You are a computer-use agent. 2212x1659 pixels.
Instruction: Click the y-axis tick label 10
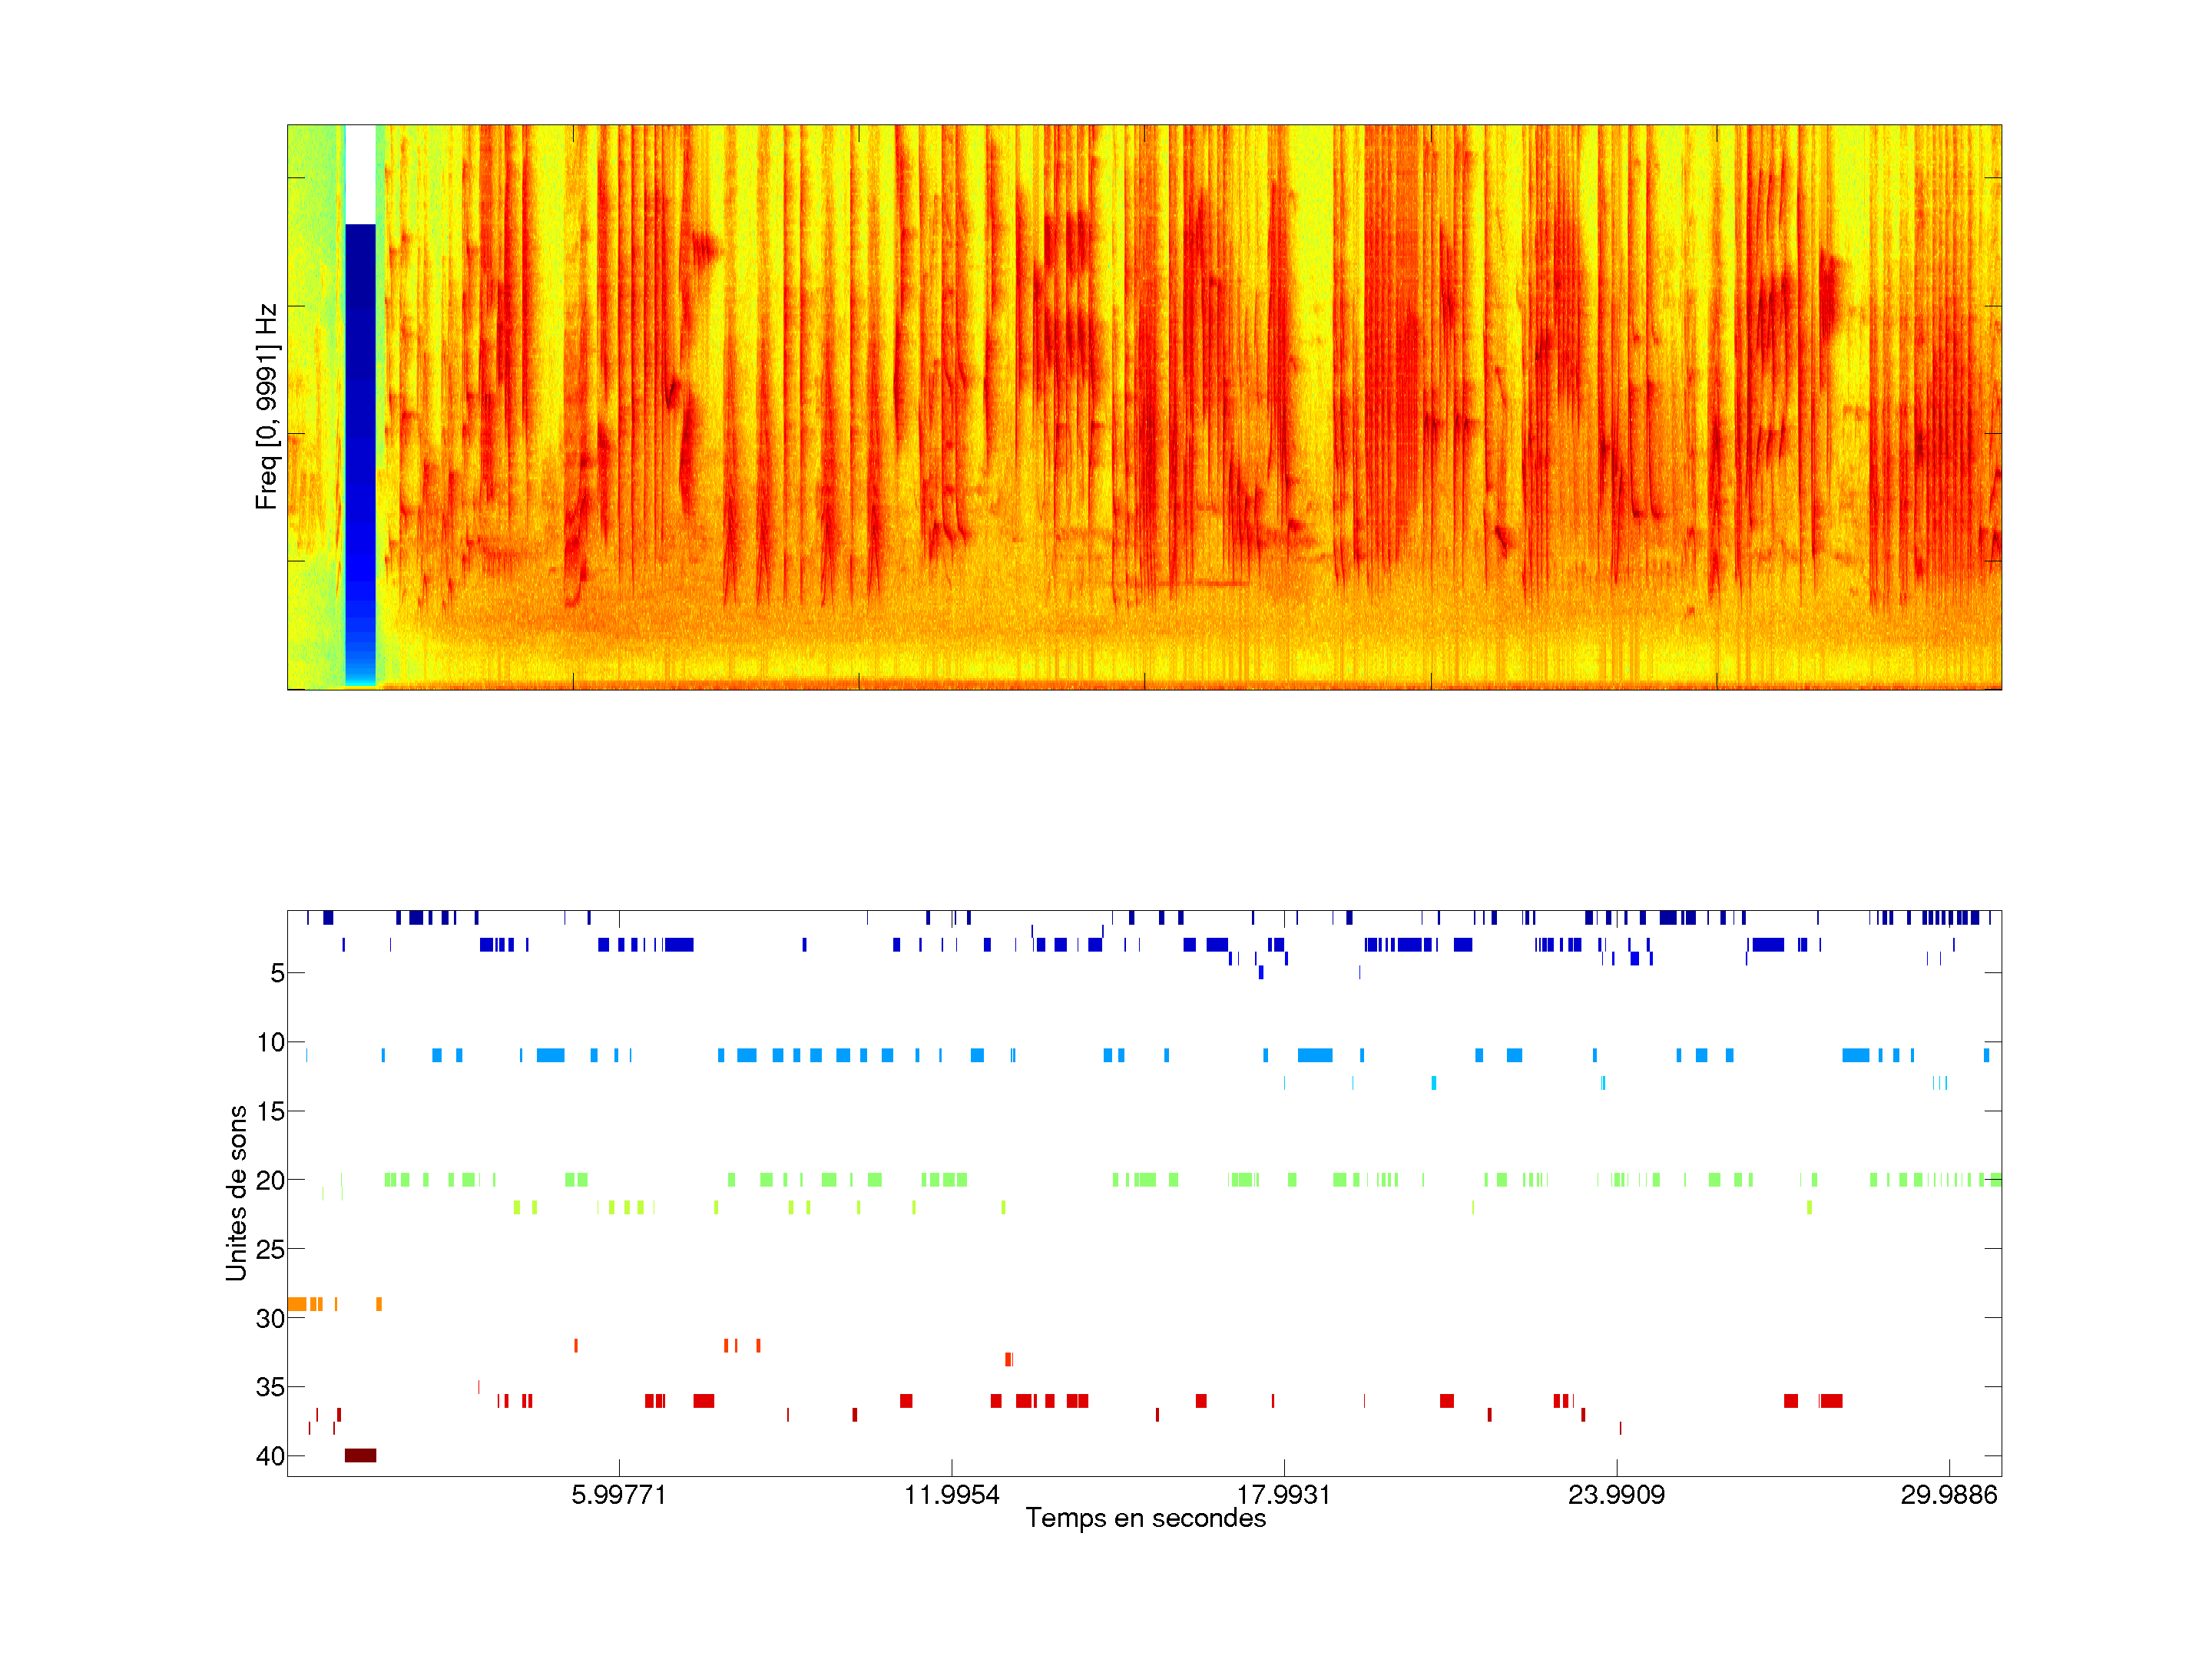pos(270,1042)
